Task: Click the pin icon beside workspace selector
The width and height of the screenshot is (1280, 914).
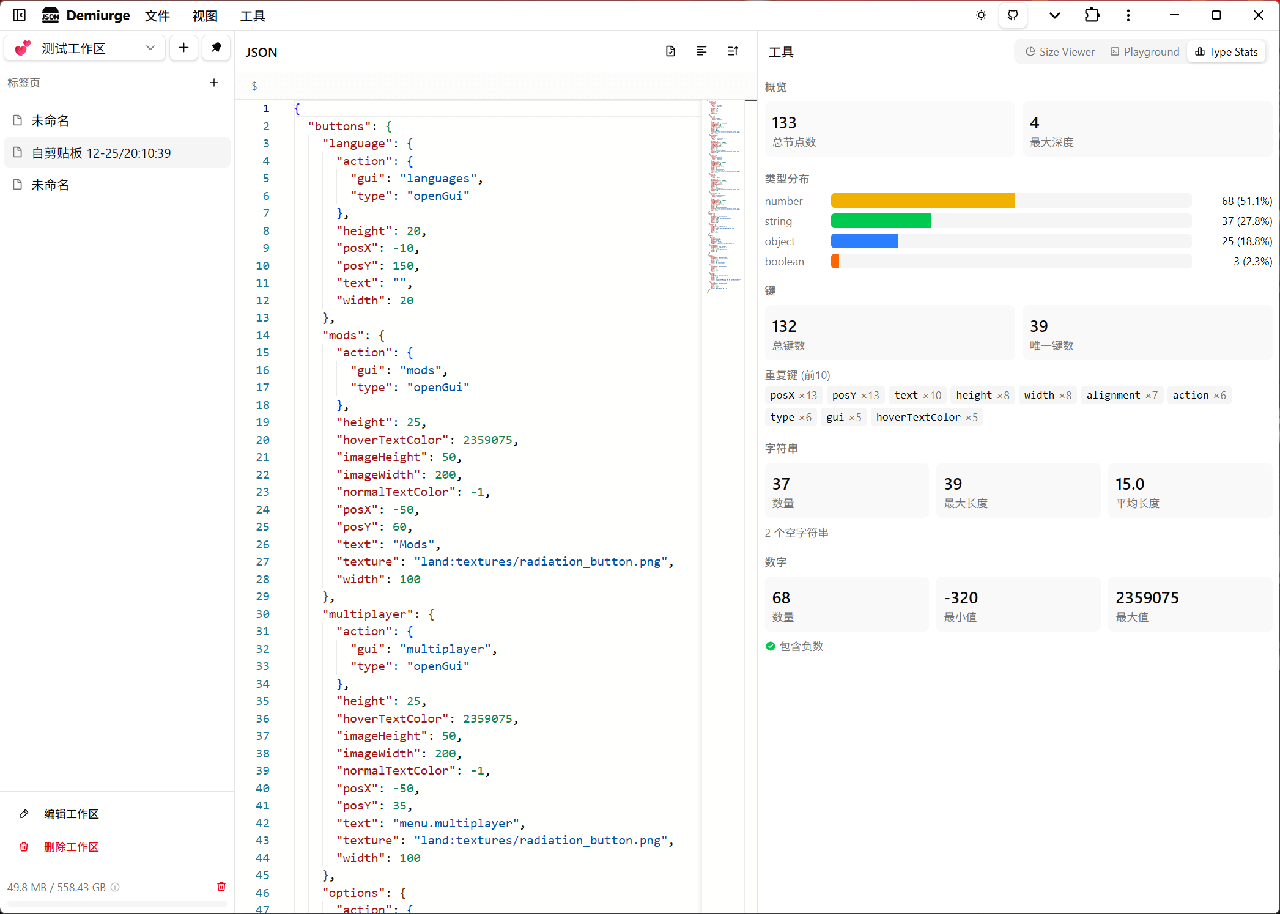Action: (216, 48)
